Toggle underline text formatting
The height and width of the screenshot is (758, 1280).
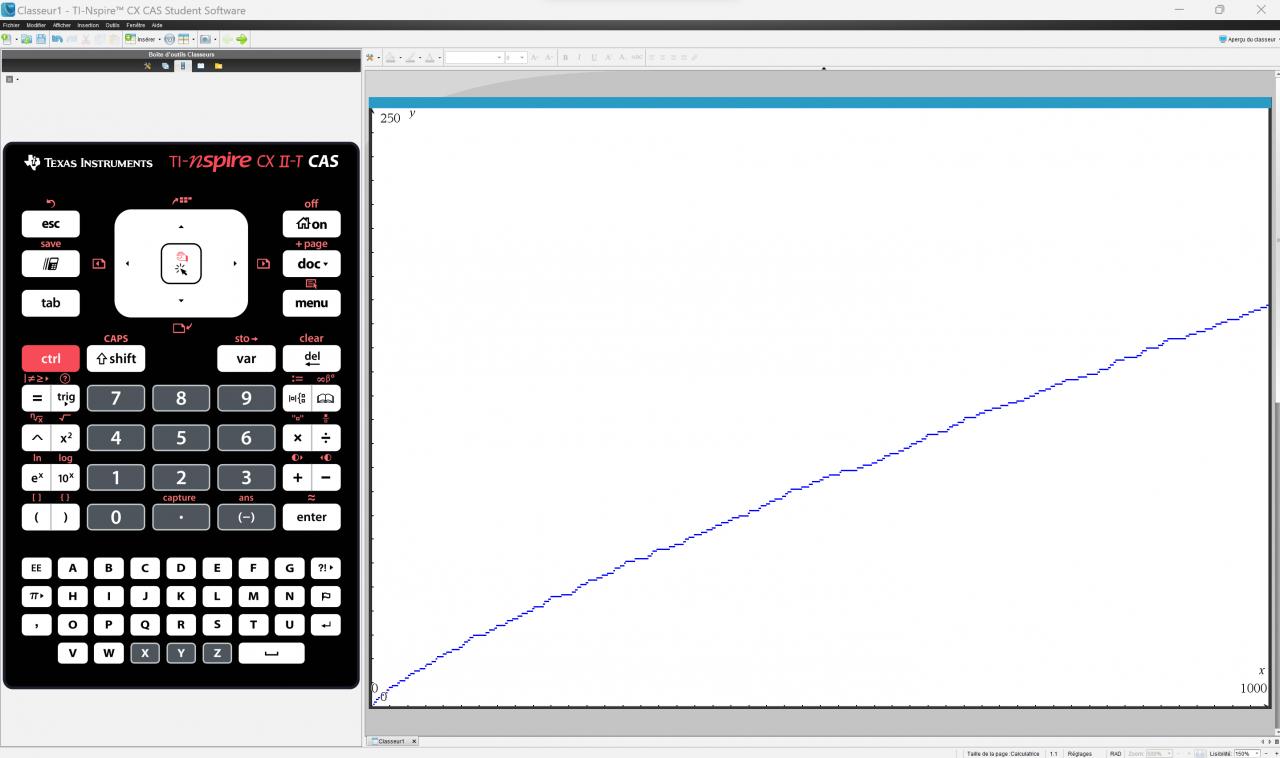click(594, 58)
